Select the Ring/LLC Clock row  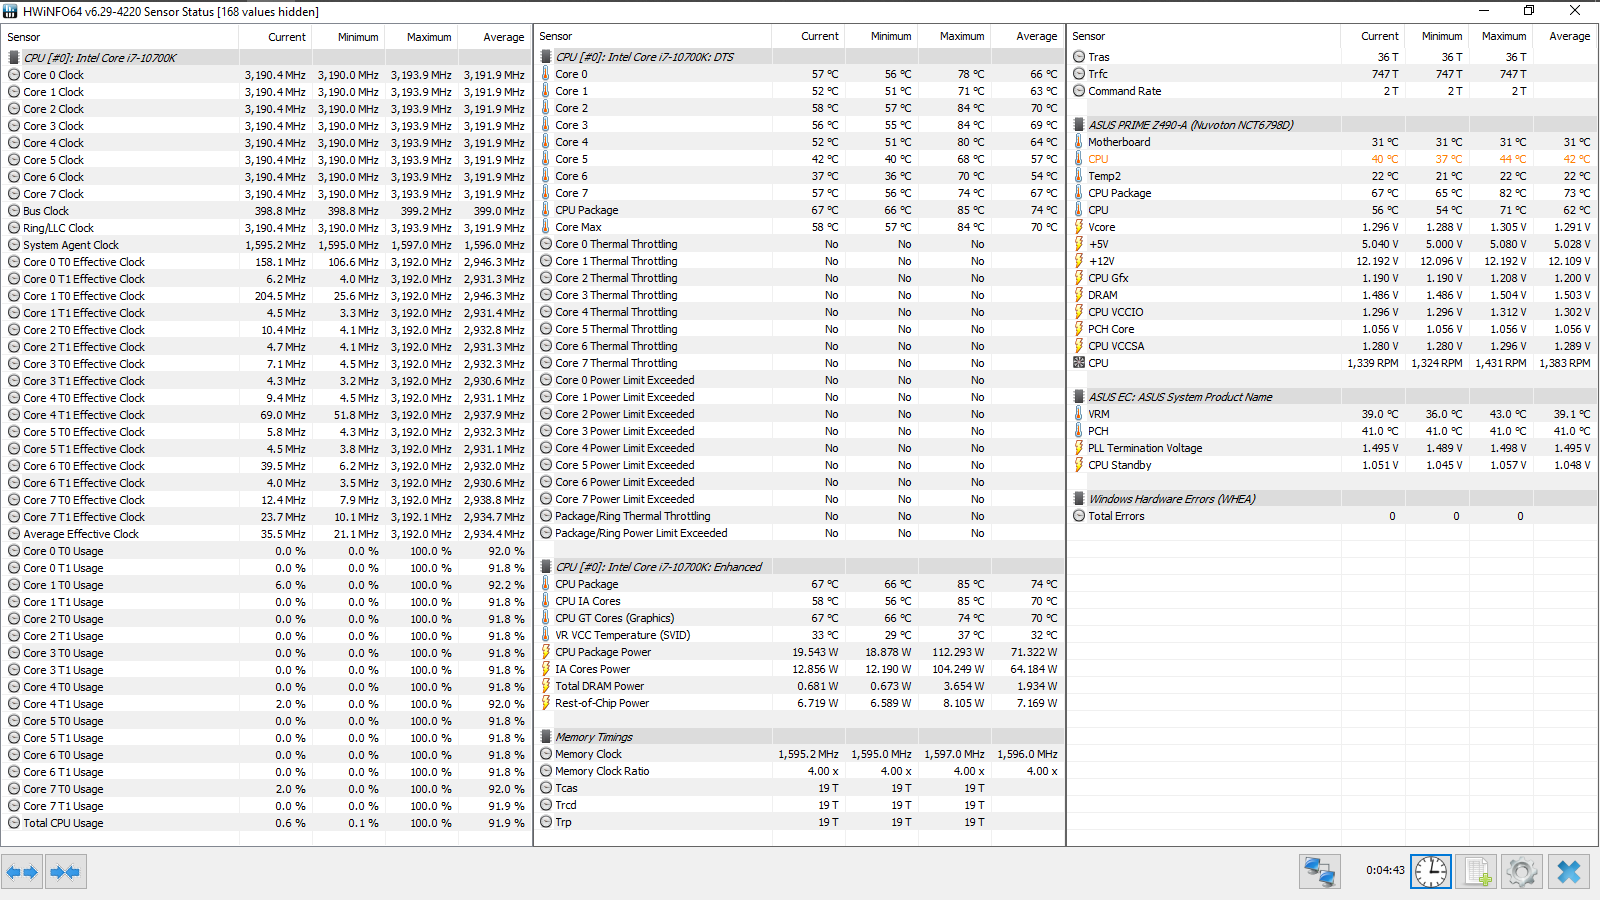(x=266, y=228)
